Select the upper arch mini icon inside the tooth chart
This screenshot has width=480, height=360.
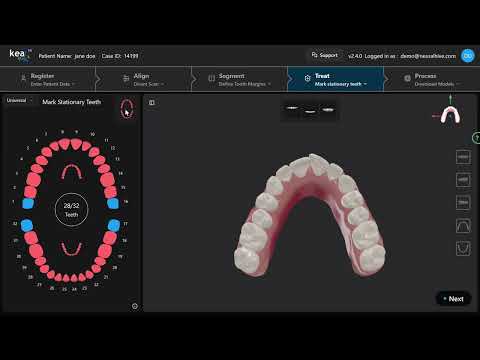[x=71, y=172]
